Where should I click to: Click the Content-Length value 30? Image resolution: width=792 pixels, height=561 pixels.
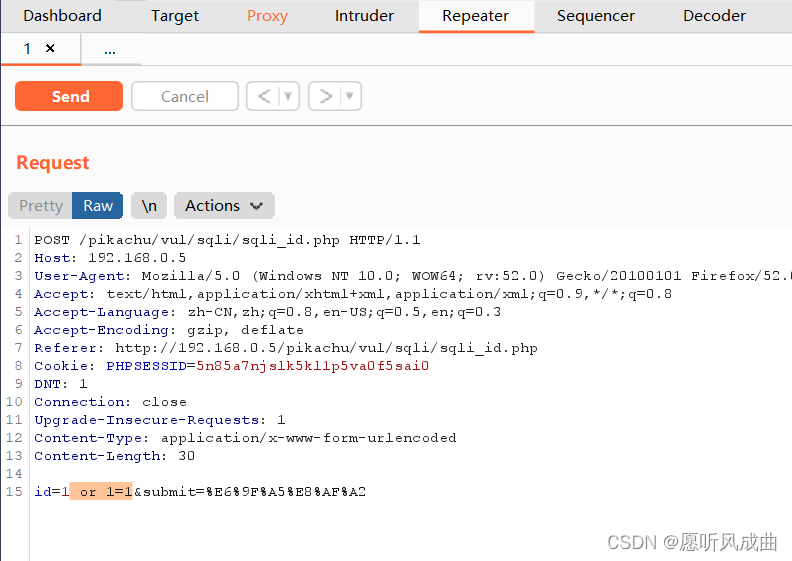(x=186, y=456)
